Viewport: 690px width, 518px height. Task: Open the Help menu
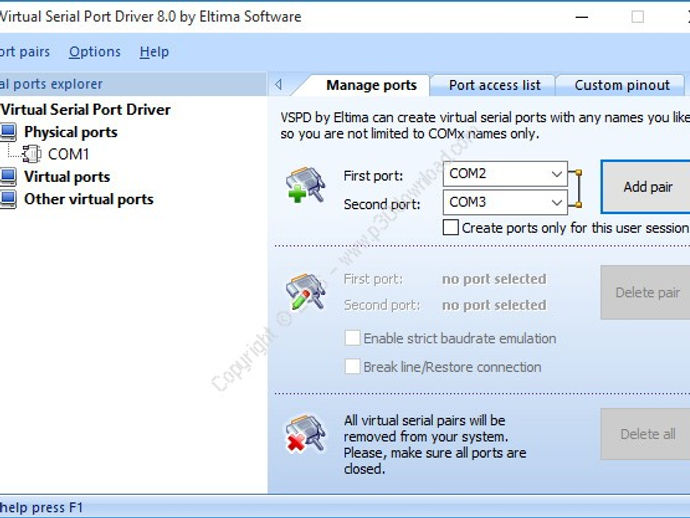coord(154,52)
